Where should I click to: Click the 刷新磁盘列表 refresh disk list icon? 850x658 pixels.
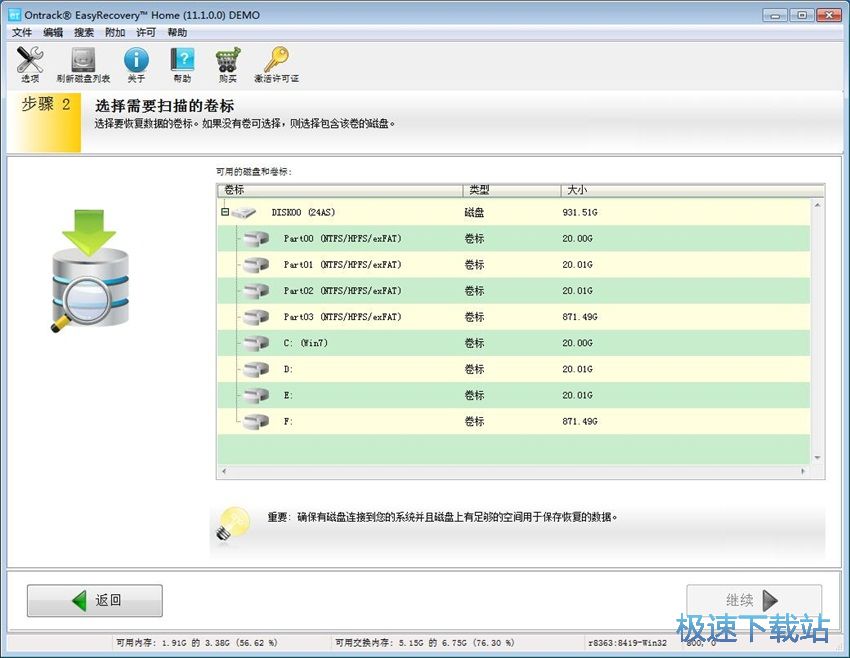pos(83,60)
